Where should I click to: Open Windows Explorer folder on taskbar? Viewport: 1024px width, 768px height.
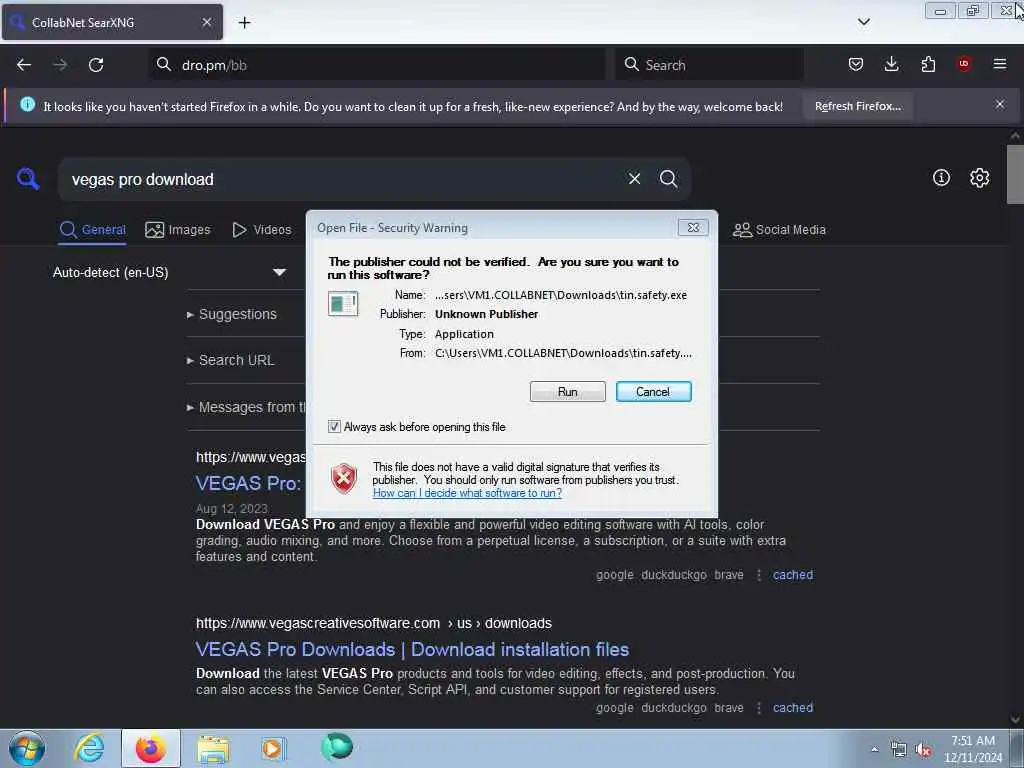pyautogui.click(x=213, y=748)
